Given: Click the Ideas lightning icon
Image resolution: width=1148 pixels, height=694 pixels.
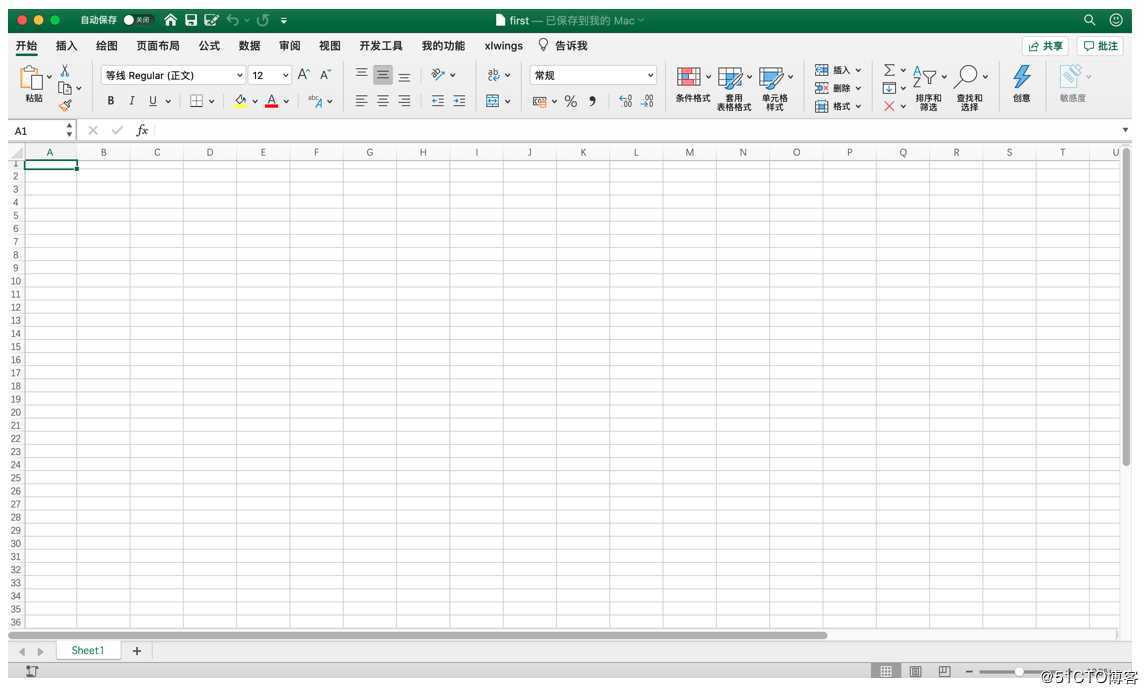Looking at the screenshot, I should [x=1022, y=83].
